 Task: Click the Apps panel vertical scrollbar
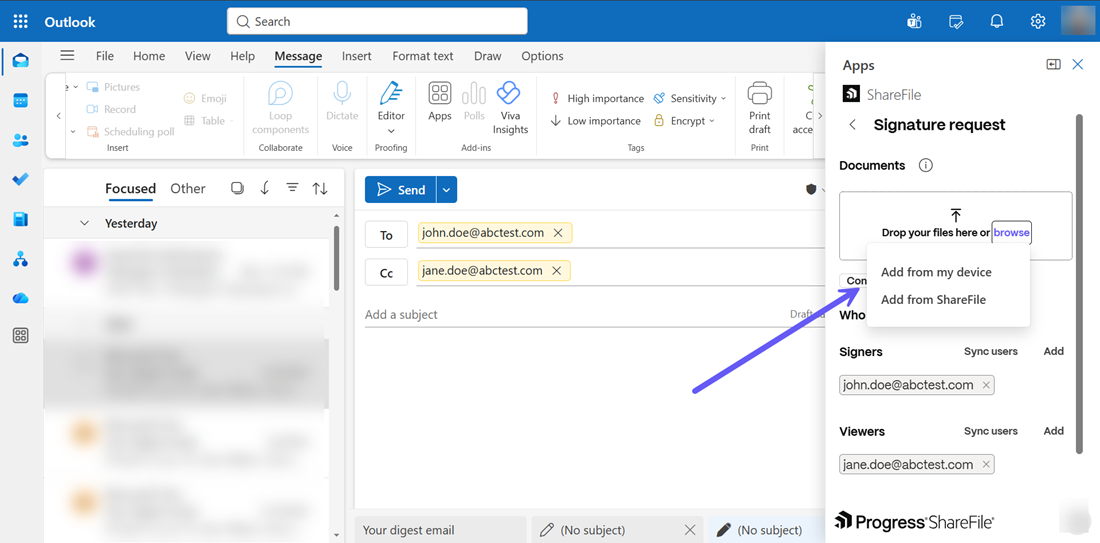(1080, 284)
